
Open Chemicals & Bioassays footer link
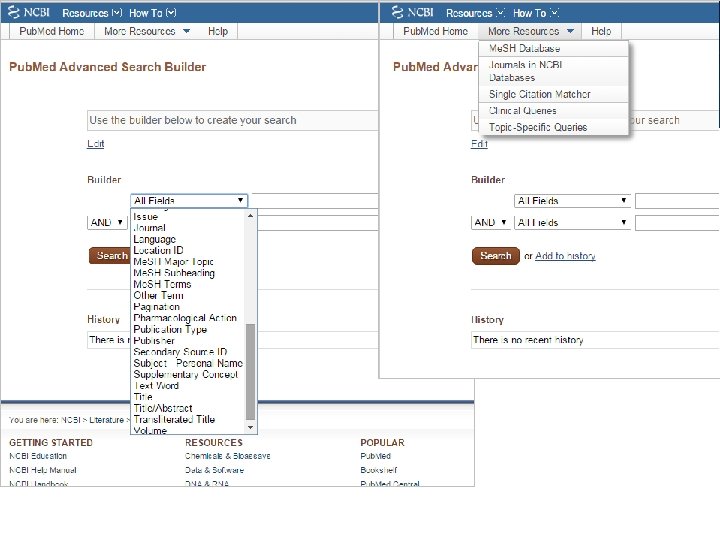228,456
